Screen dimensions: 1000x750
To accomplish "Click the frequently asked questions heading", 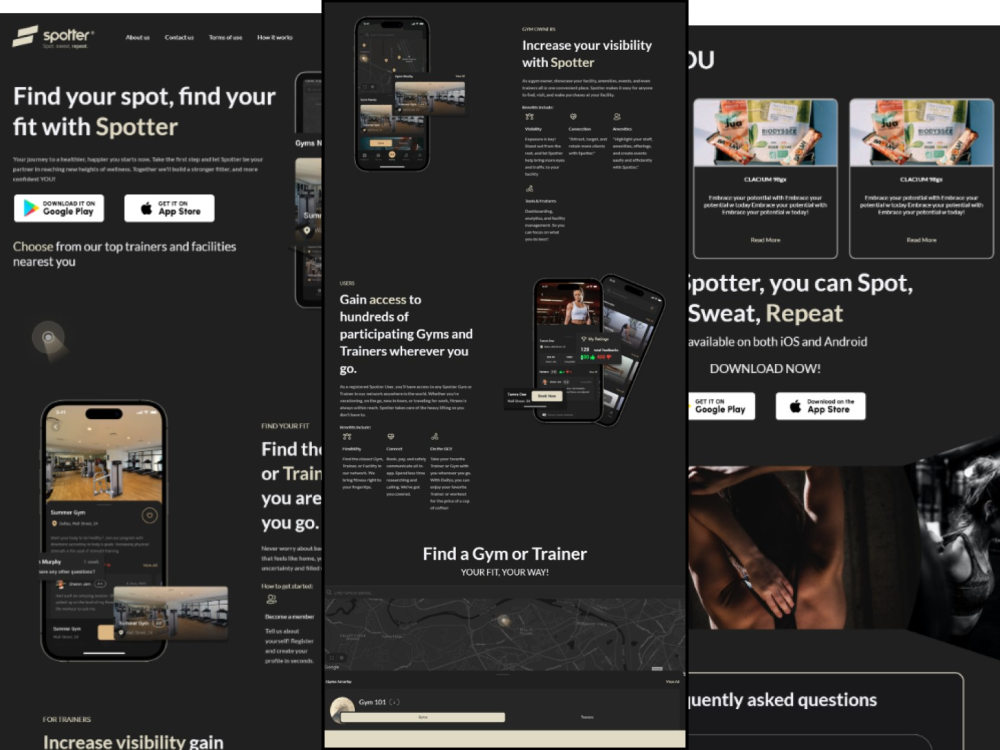I will [x=783, y=700].
